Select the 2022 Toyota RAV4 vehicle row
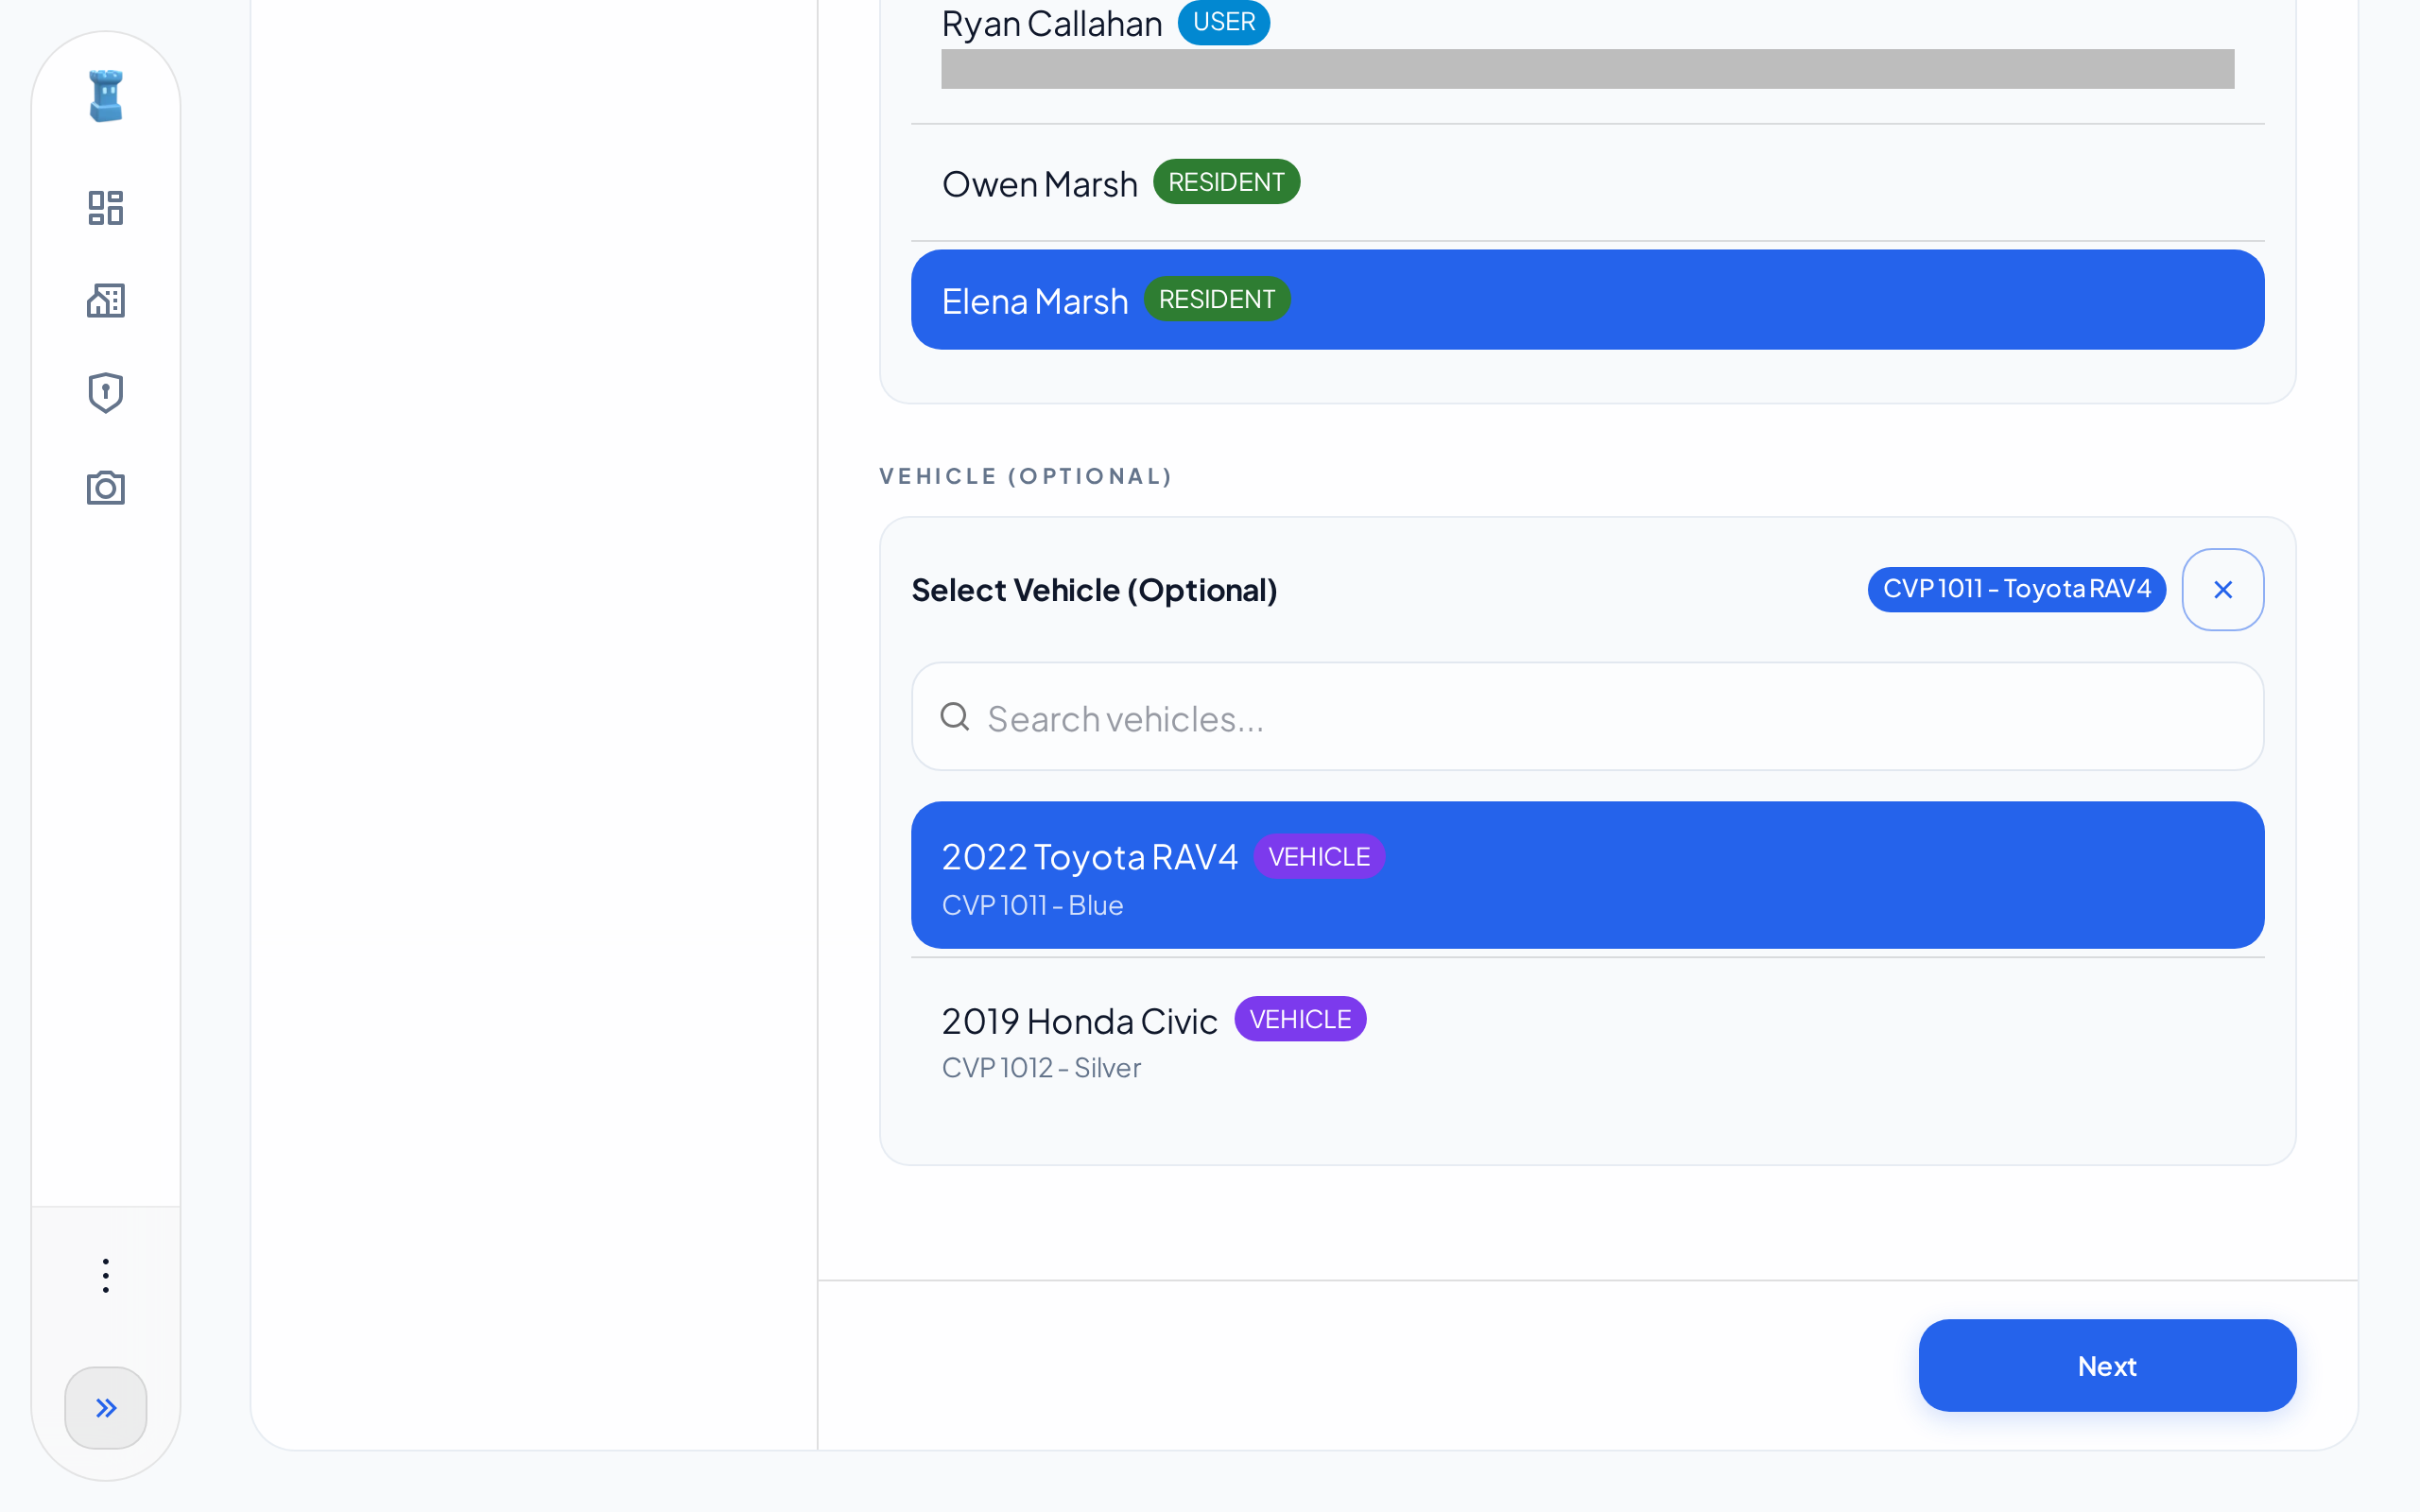This screenshot has width=2420, height=1512. (x=1587, y=875)
